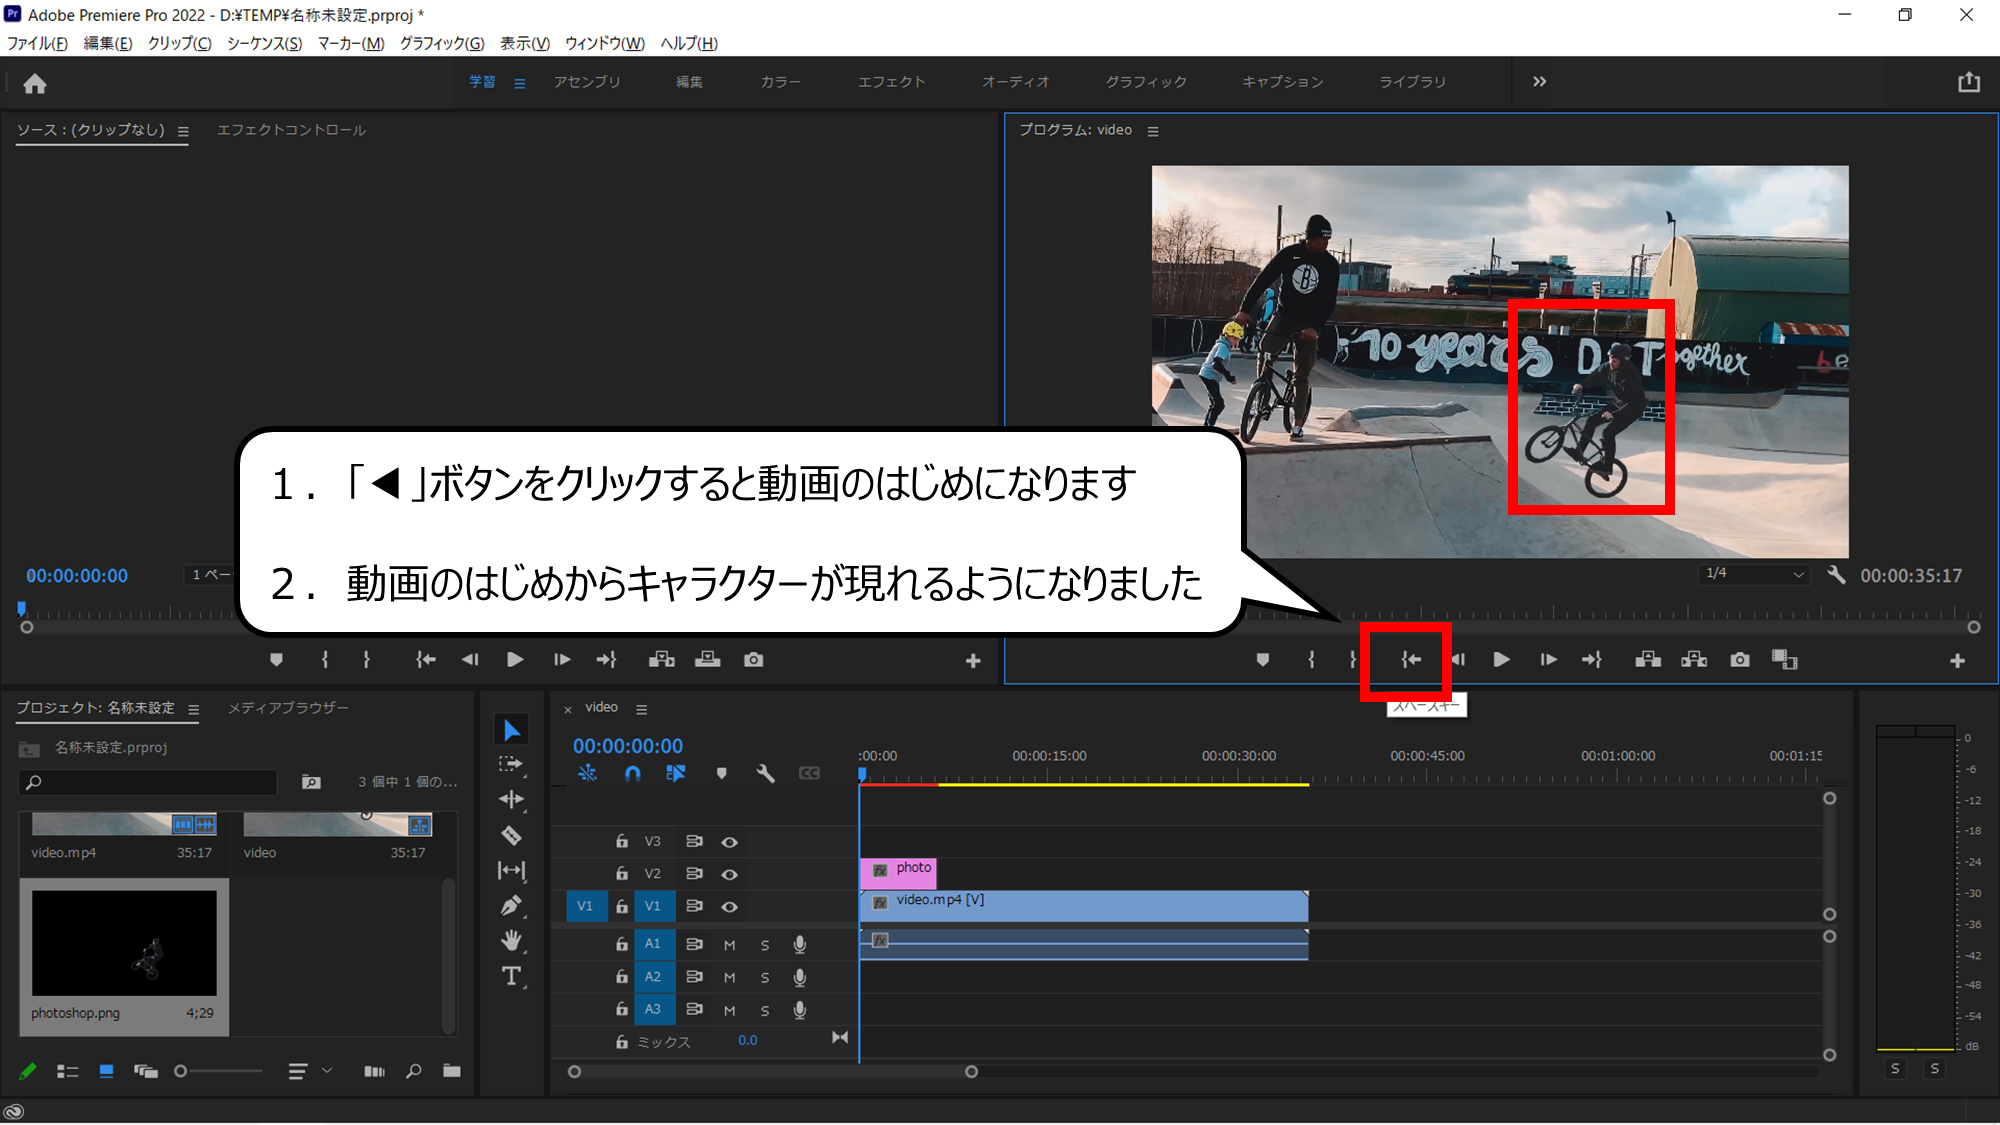Screen dimensions: 2000x1125
Task: Add marker in Source monitor
Action: click(277, 660)
